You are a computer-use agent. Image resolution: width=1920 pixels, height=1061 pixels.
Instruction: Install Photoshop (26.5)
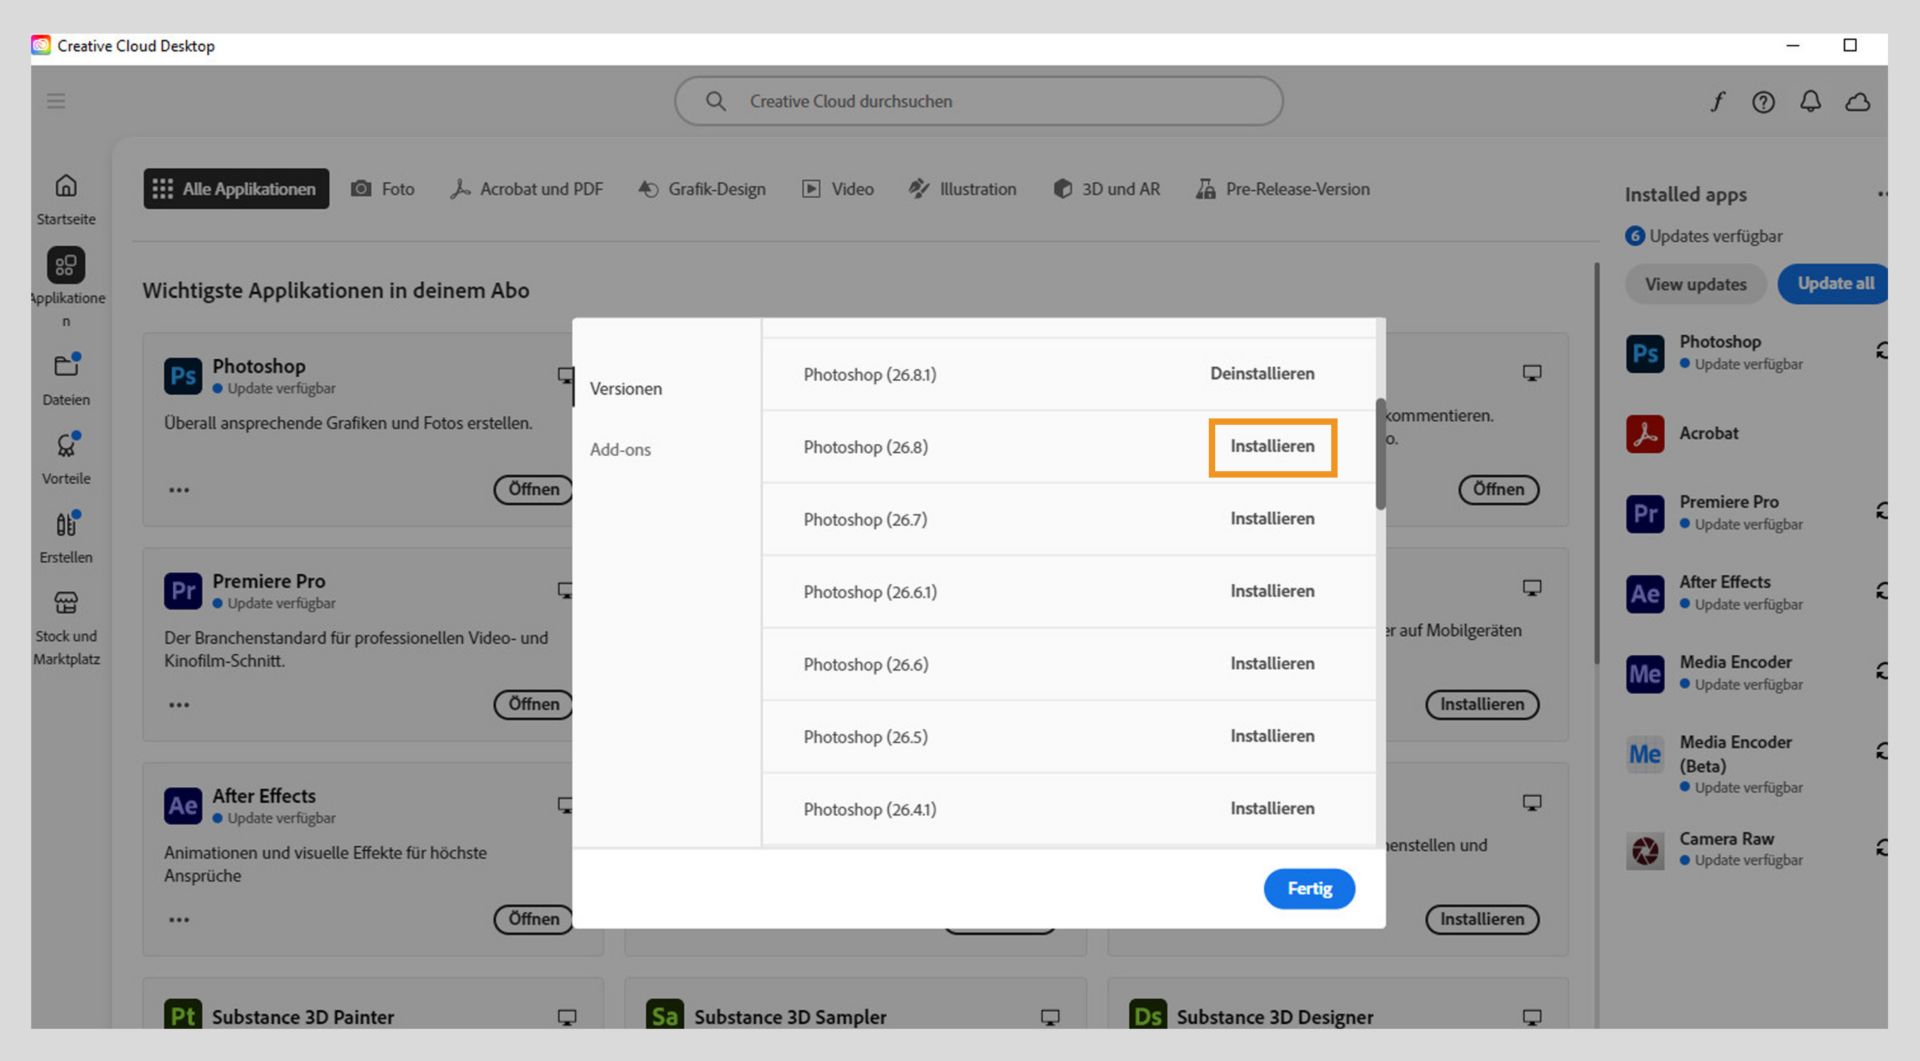[x=1272, y=736]
